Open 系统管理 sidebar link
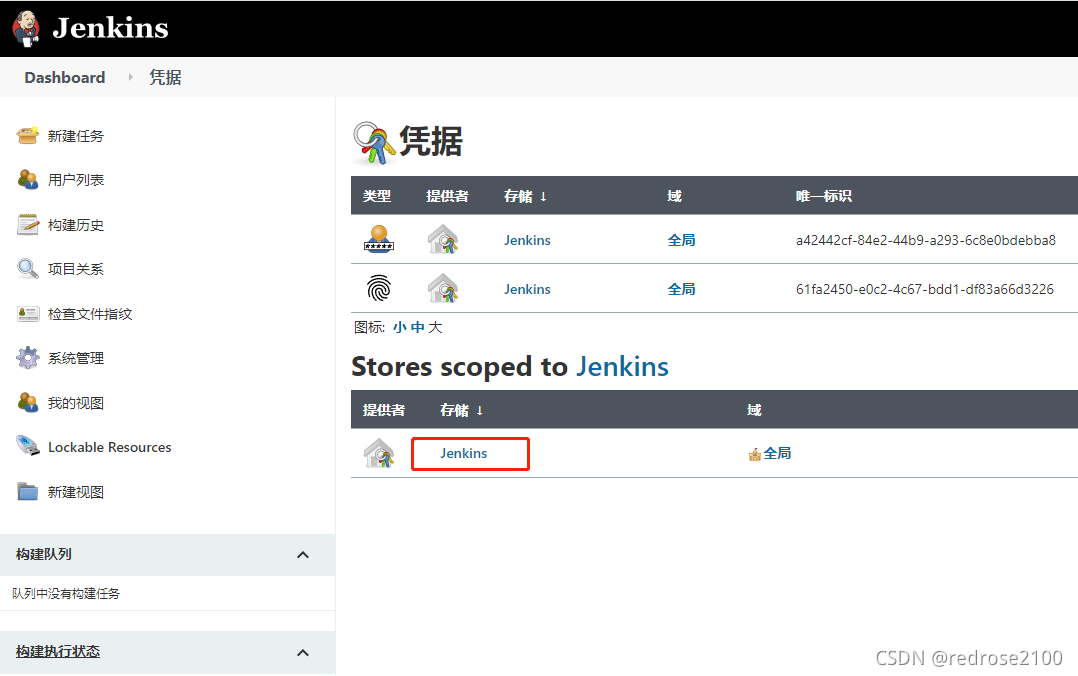 point(76,358)
